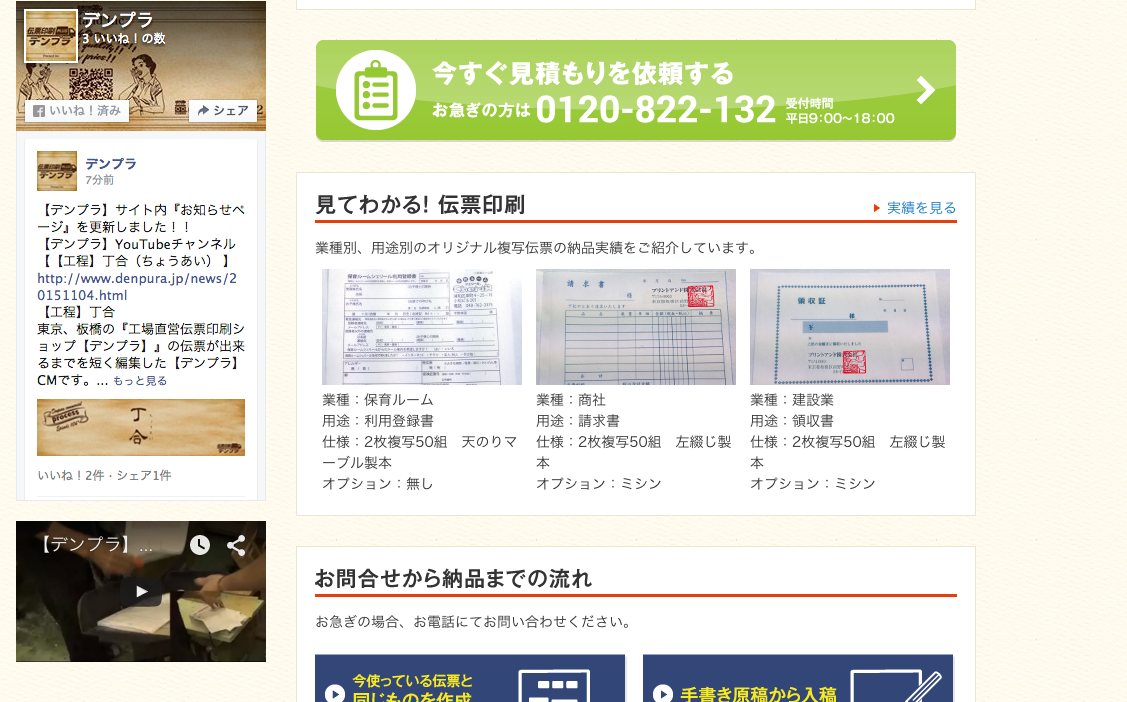Viewport: 1127px width, 702px height.
Task: Click the video share icon
Action: 236,545
